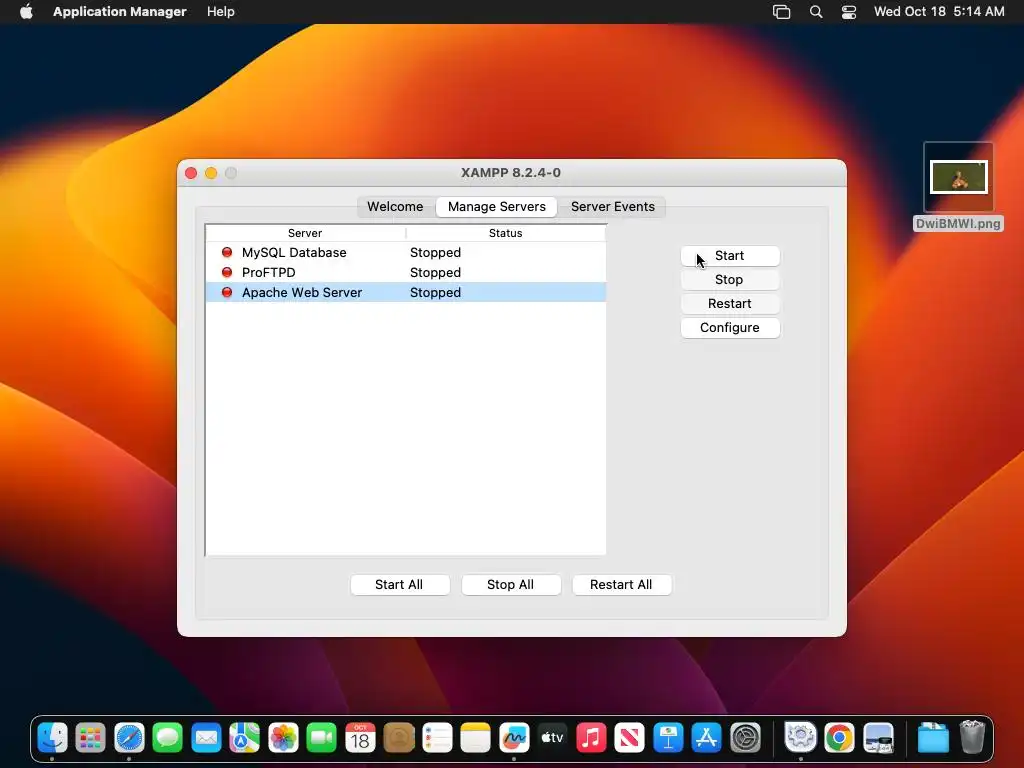The image size is (1024, 768).
Task: Select the DwiBMWI.png desktop file thumbnail
Action: [958, 177]
